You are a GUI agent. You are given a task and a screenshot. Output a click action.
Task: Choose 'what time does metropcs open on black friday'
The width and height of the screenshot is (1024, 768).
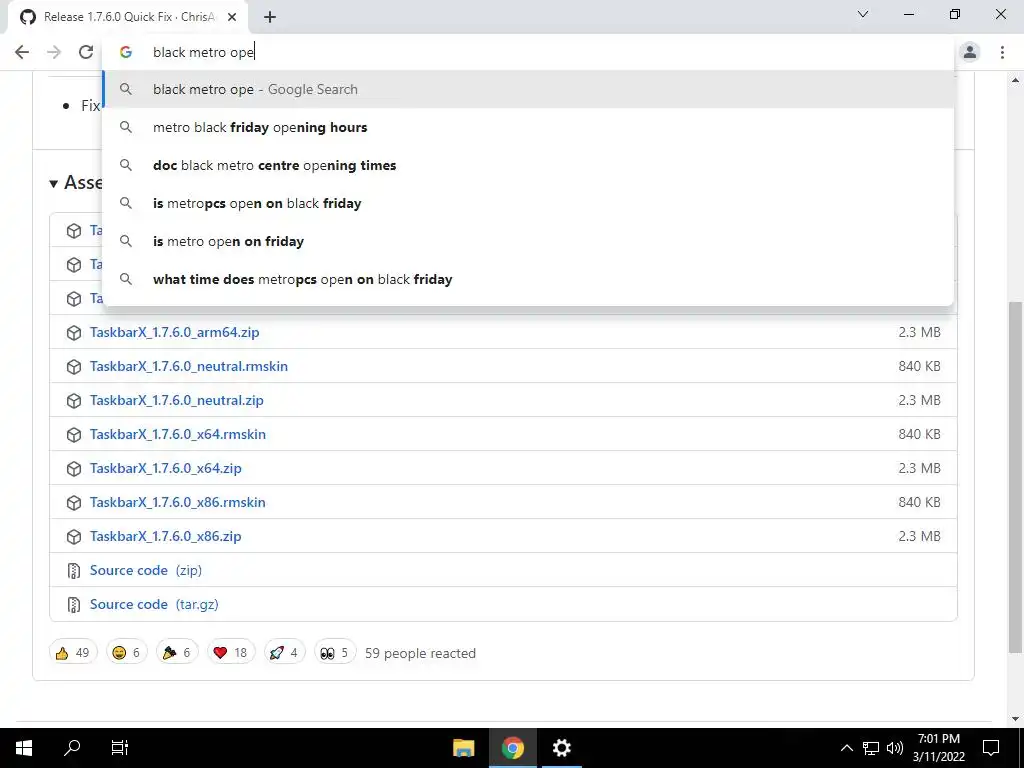tap(529, 279)
